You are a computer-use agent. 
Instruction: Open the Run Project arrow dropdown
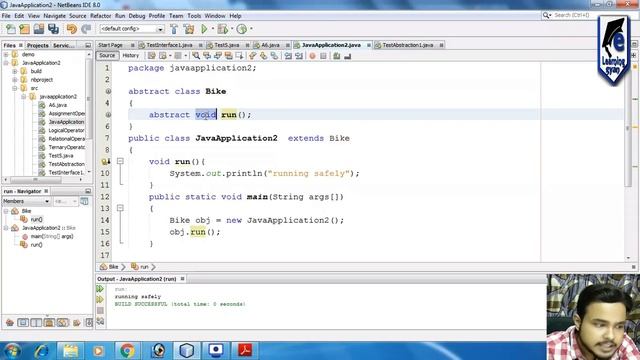click(x=212, y=29)
